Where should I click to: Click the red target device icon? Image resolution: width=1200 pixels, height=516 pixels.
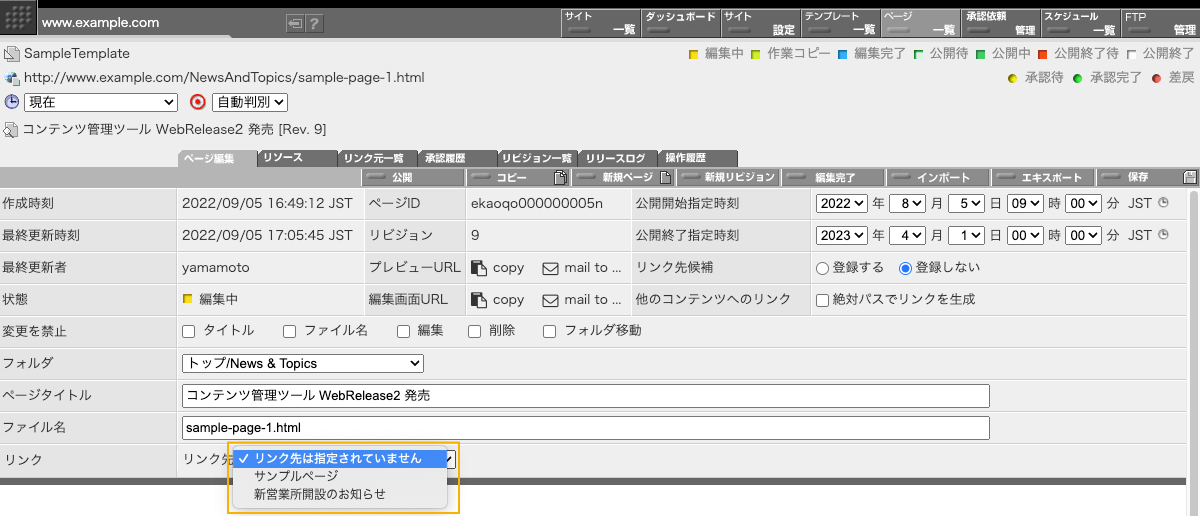[198, 101]
